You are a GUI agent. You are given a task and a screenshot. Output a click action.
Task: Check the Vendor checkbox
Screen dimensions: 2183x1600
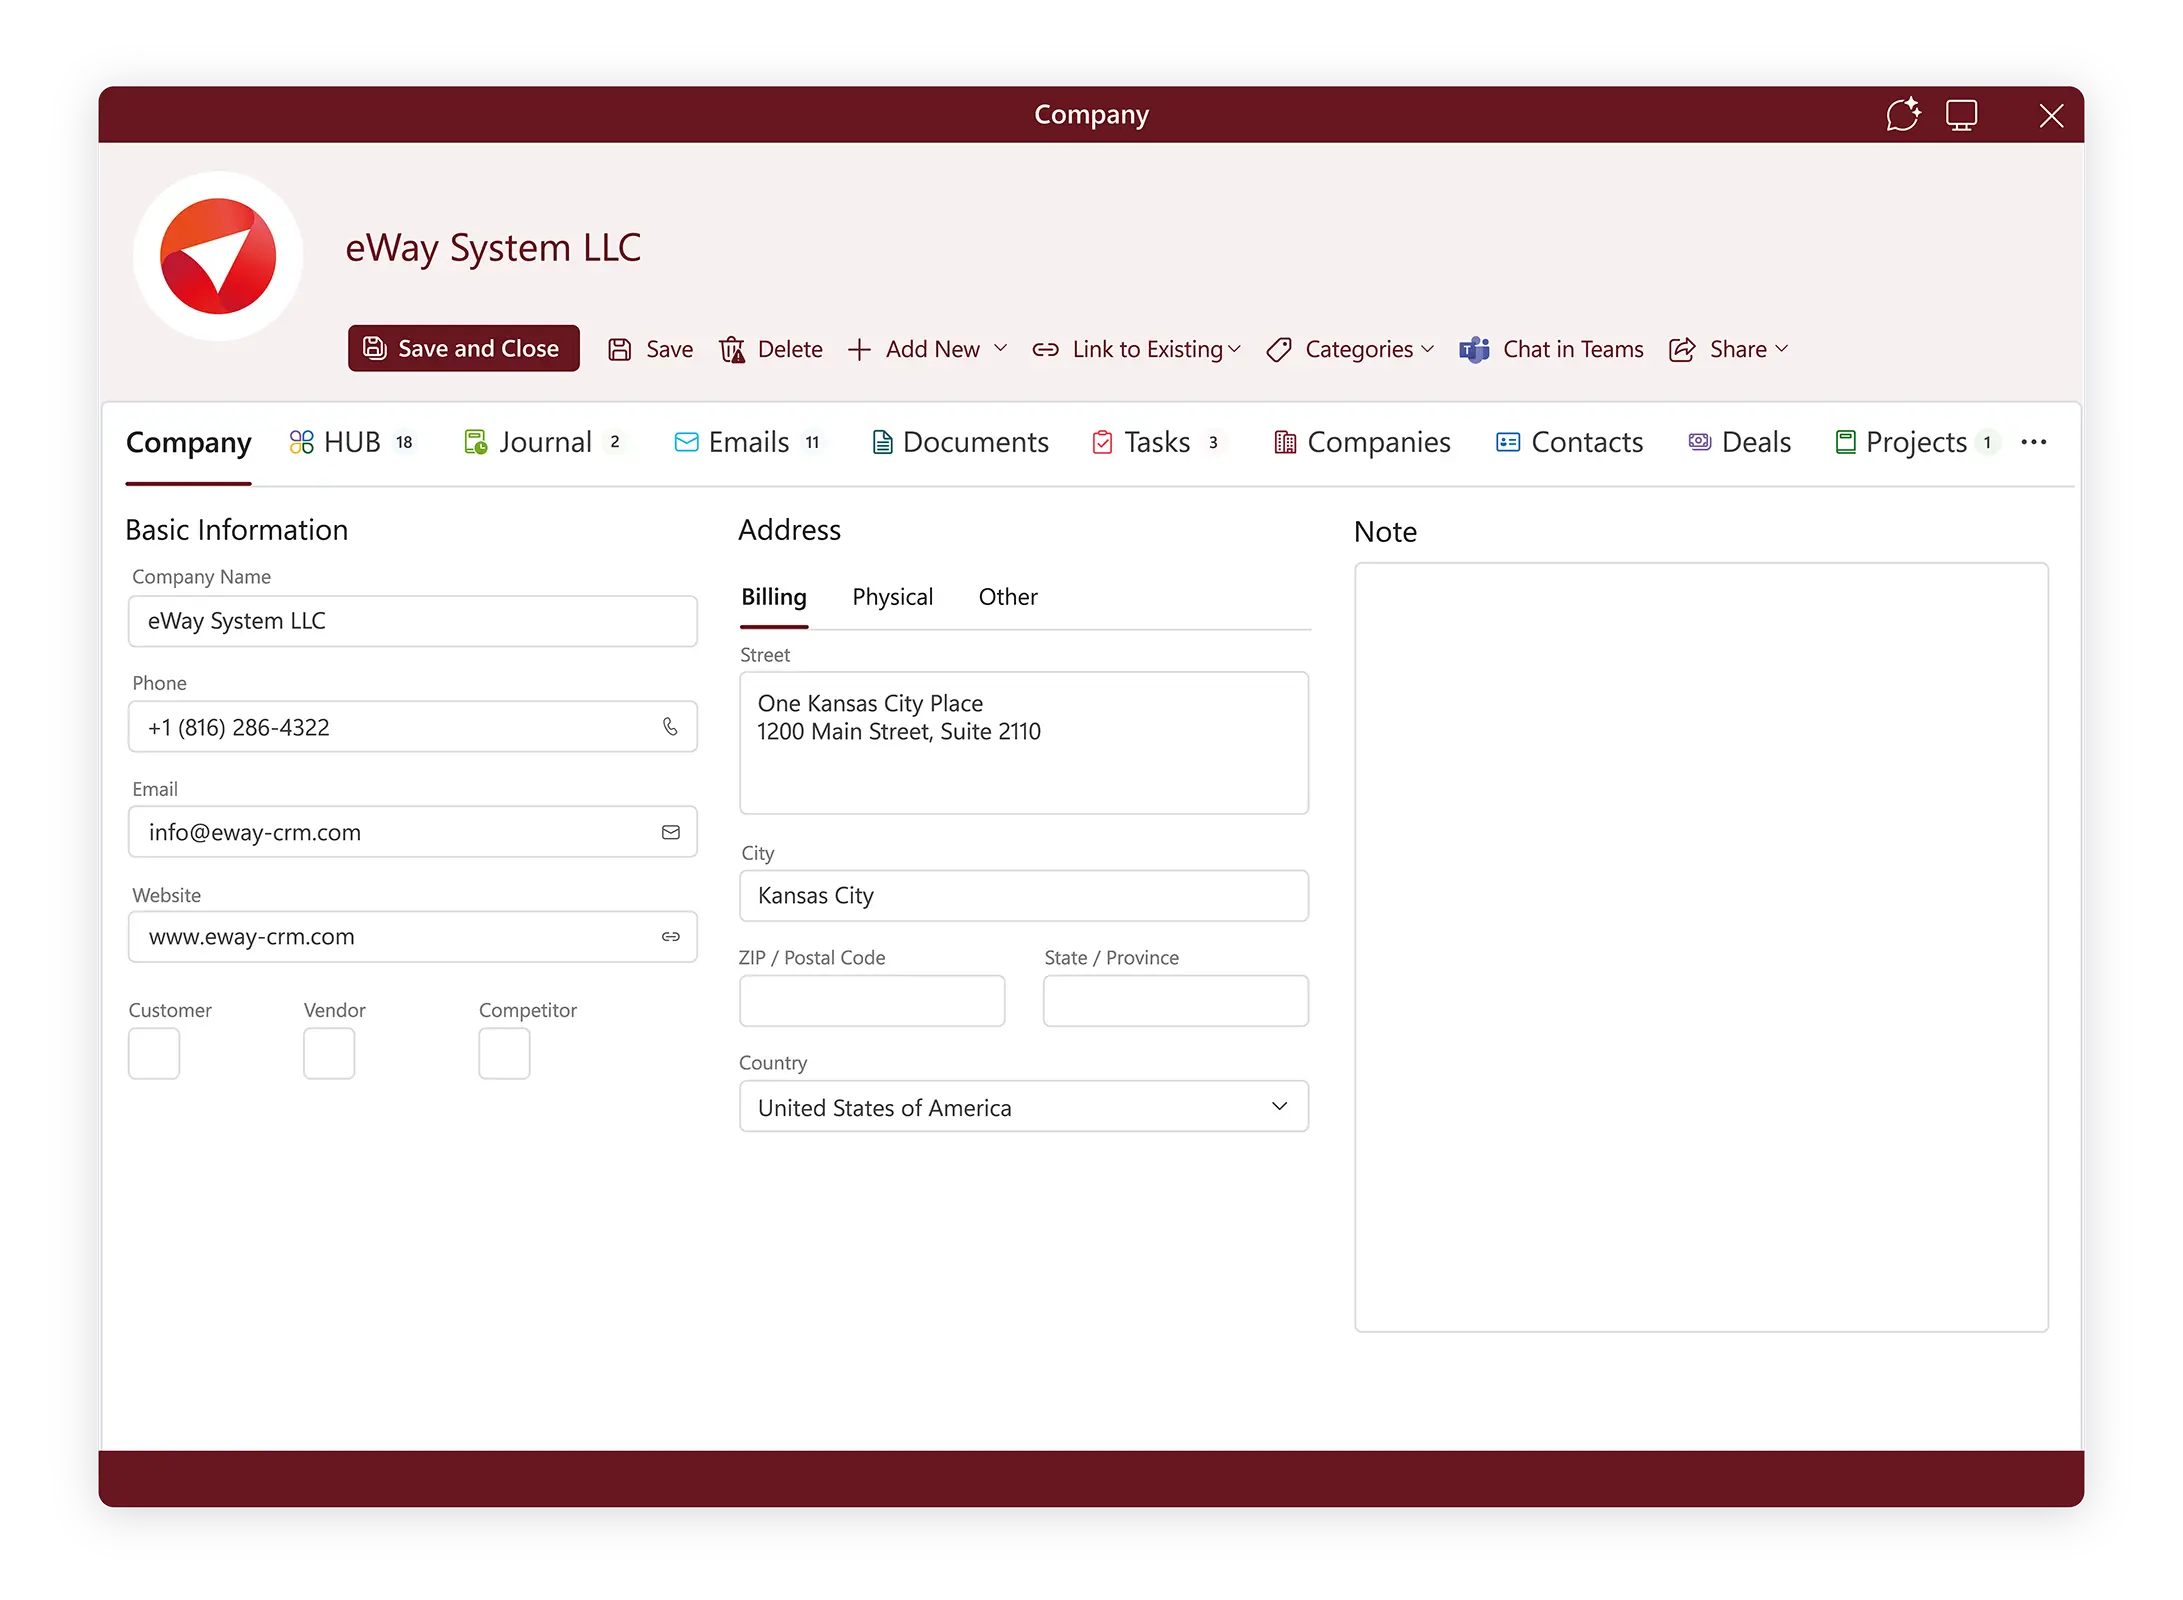328,1052
